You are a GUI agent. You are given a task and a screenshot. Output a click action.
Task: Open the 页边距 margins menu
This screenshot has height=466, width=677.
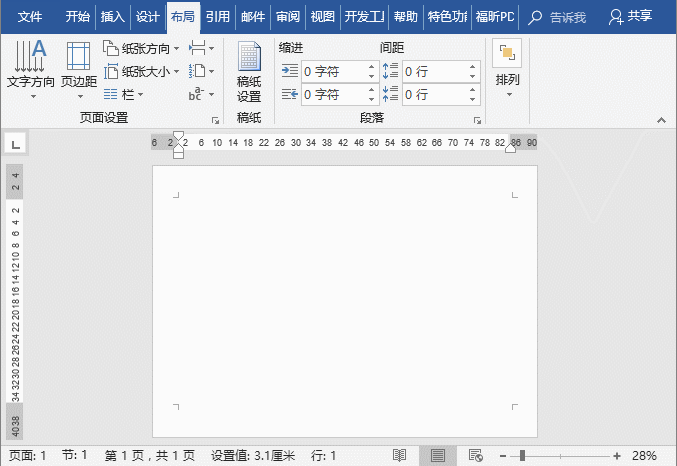click(x=79, y=69)
